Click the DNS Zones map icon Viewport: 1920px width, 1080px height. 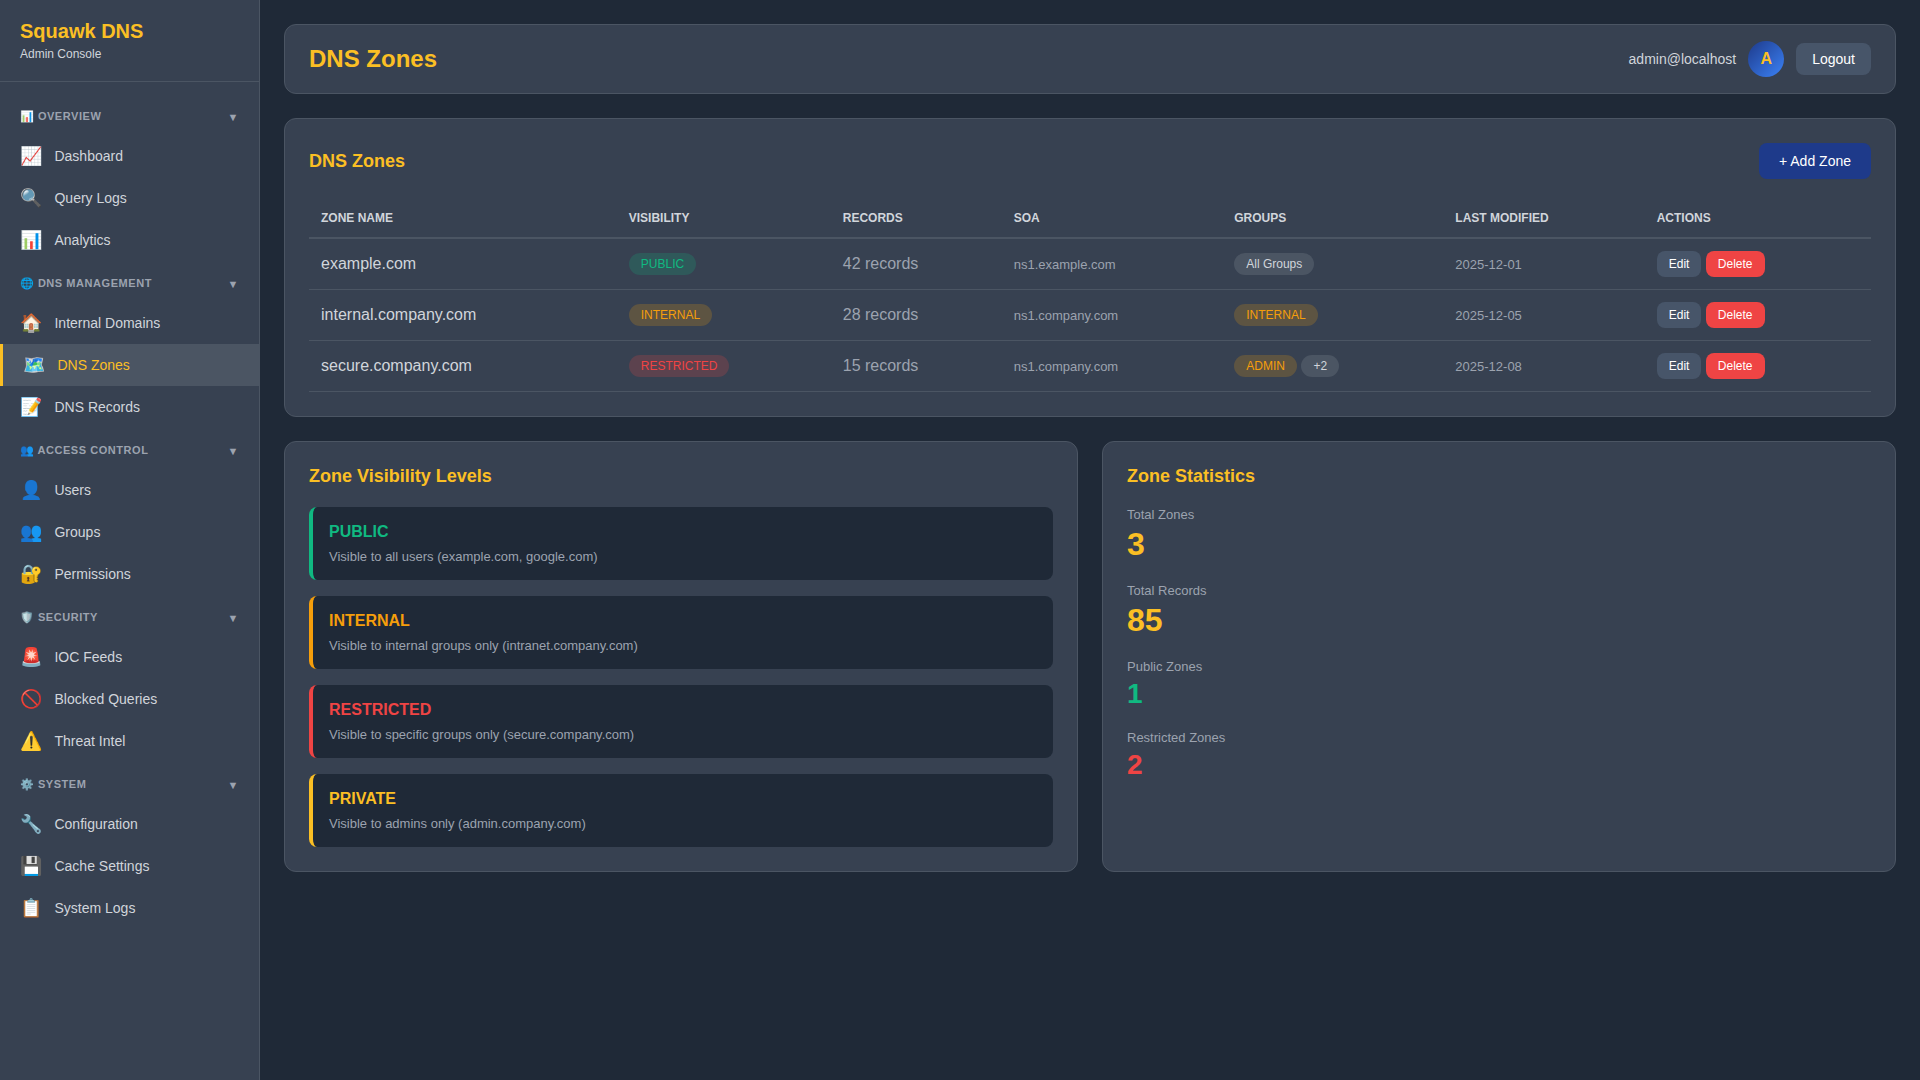(x=34, y=365)
